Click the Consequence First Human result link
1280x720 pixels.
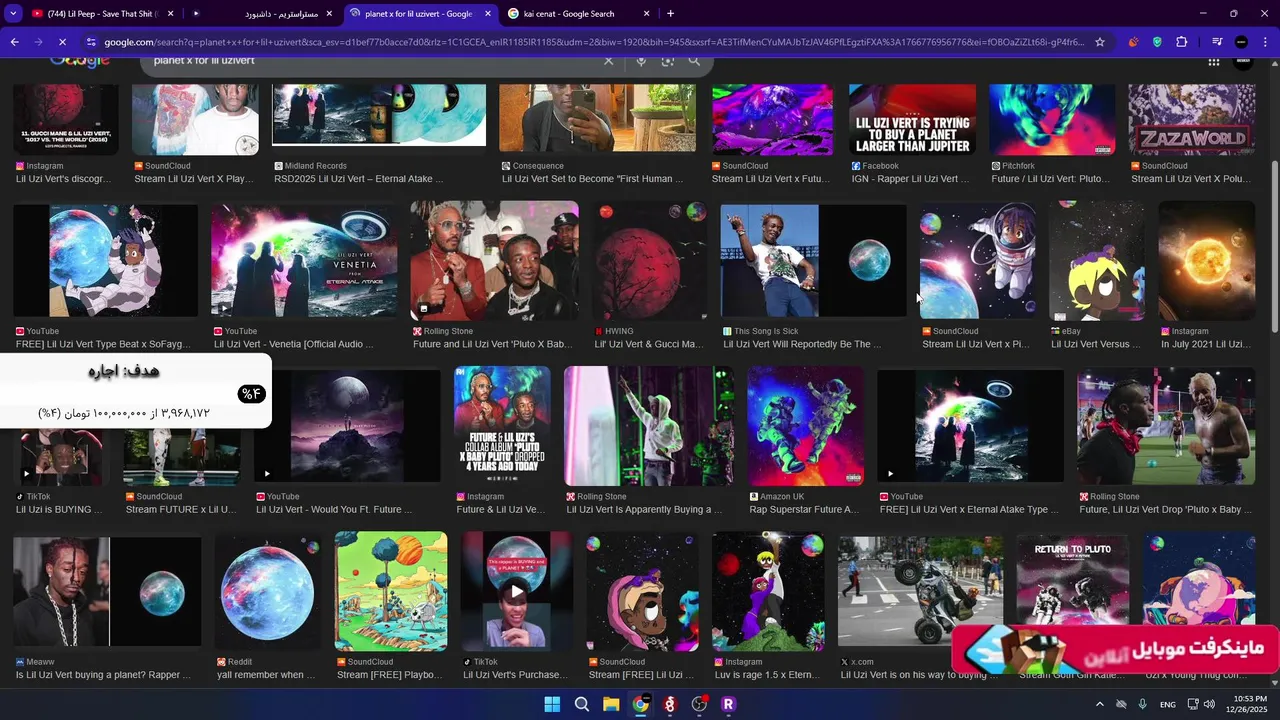tap(592, 179)
